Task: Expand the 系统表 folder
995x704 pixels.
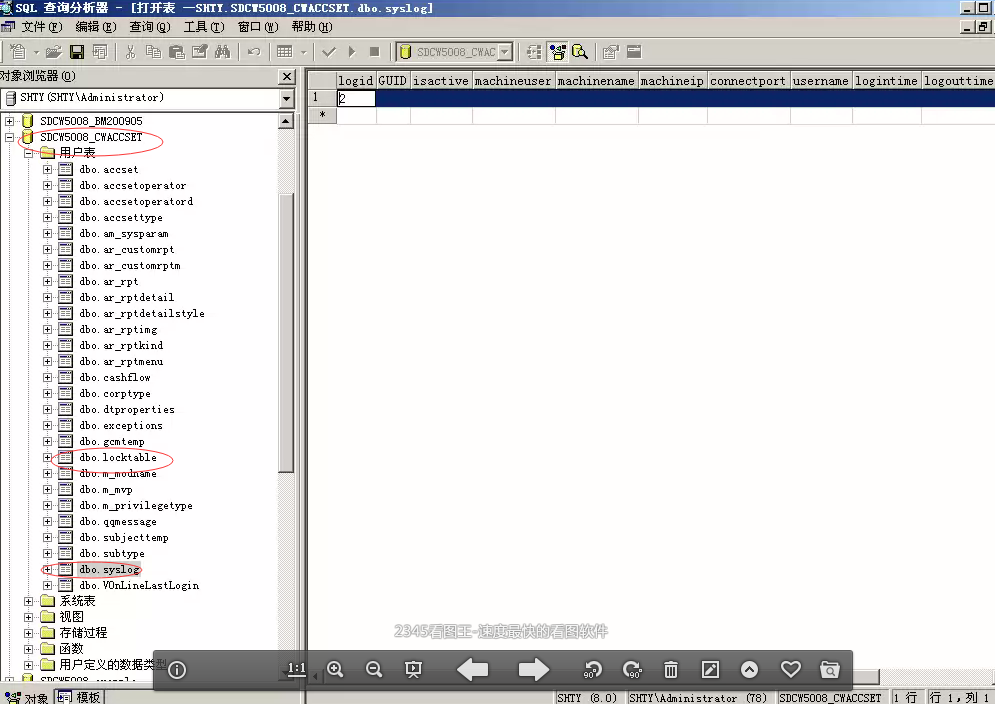Action: pyautogui.click(x=29, y=601)
